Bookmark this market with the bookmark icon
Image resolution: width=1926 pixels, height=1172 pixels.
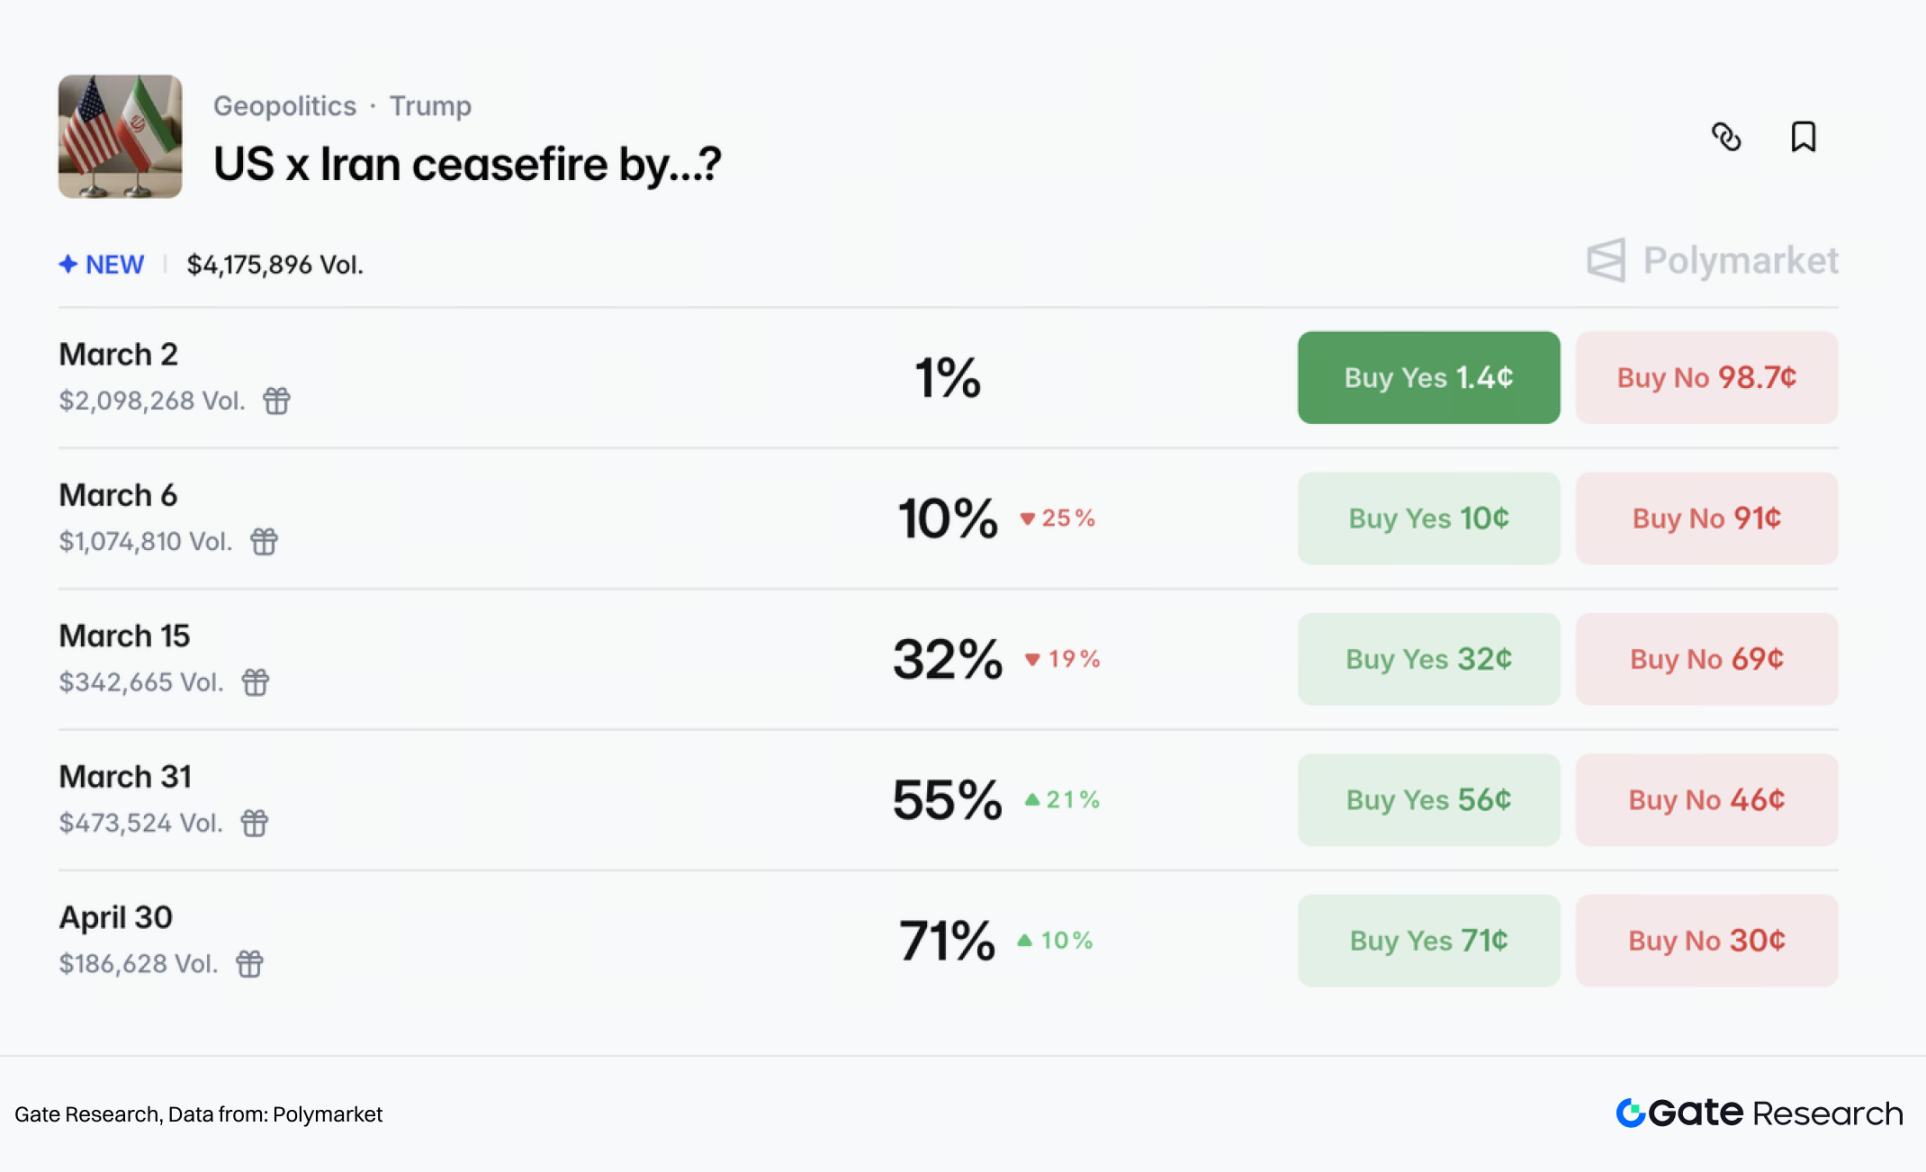[1803, 137]
